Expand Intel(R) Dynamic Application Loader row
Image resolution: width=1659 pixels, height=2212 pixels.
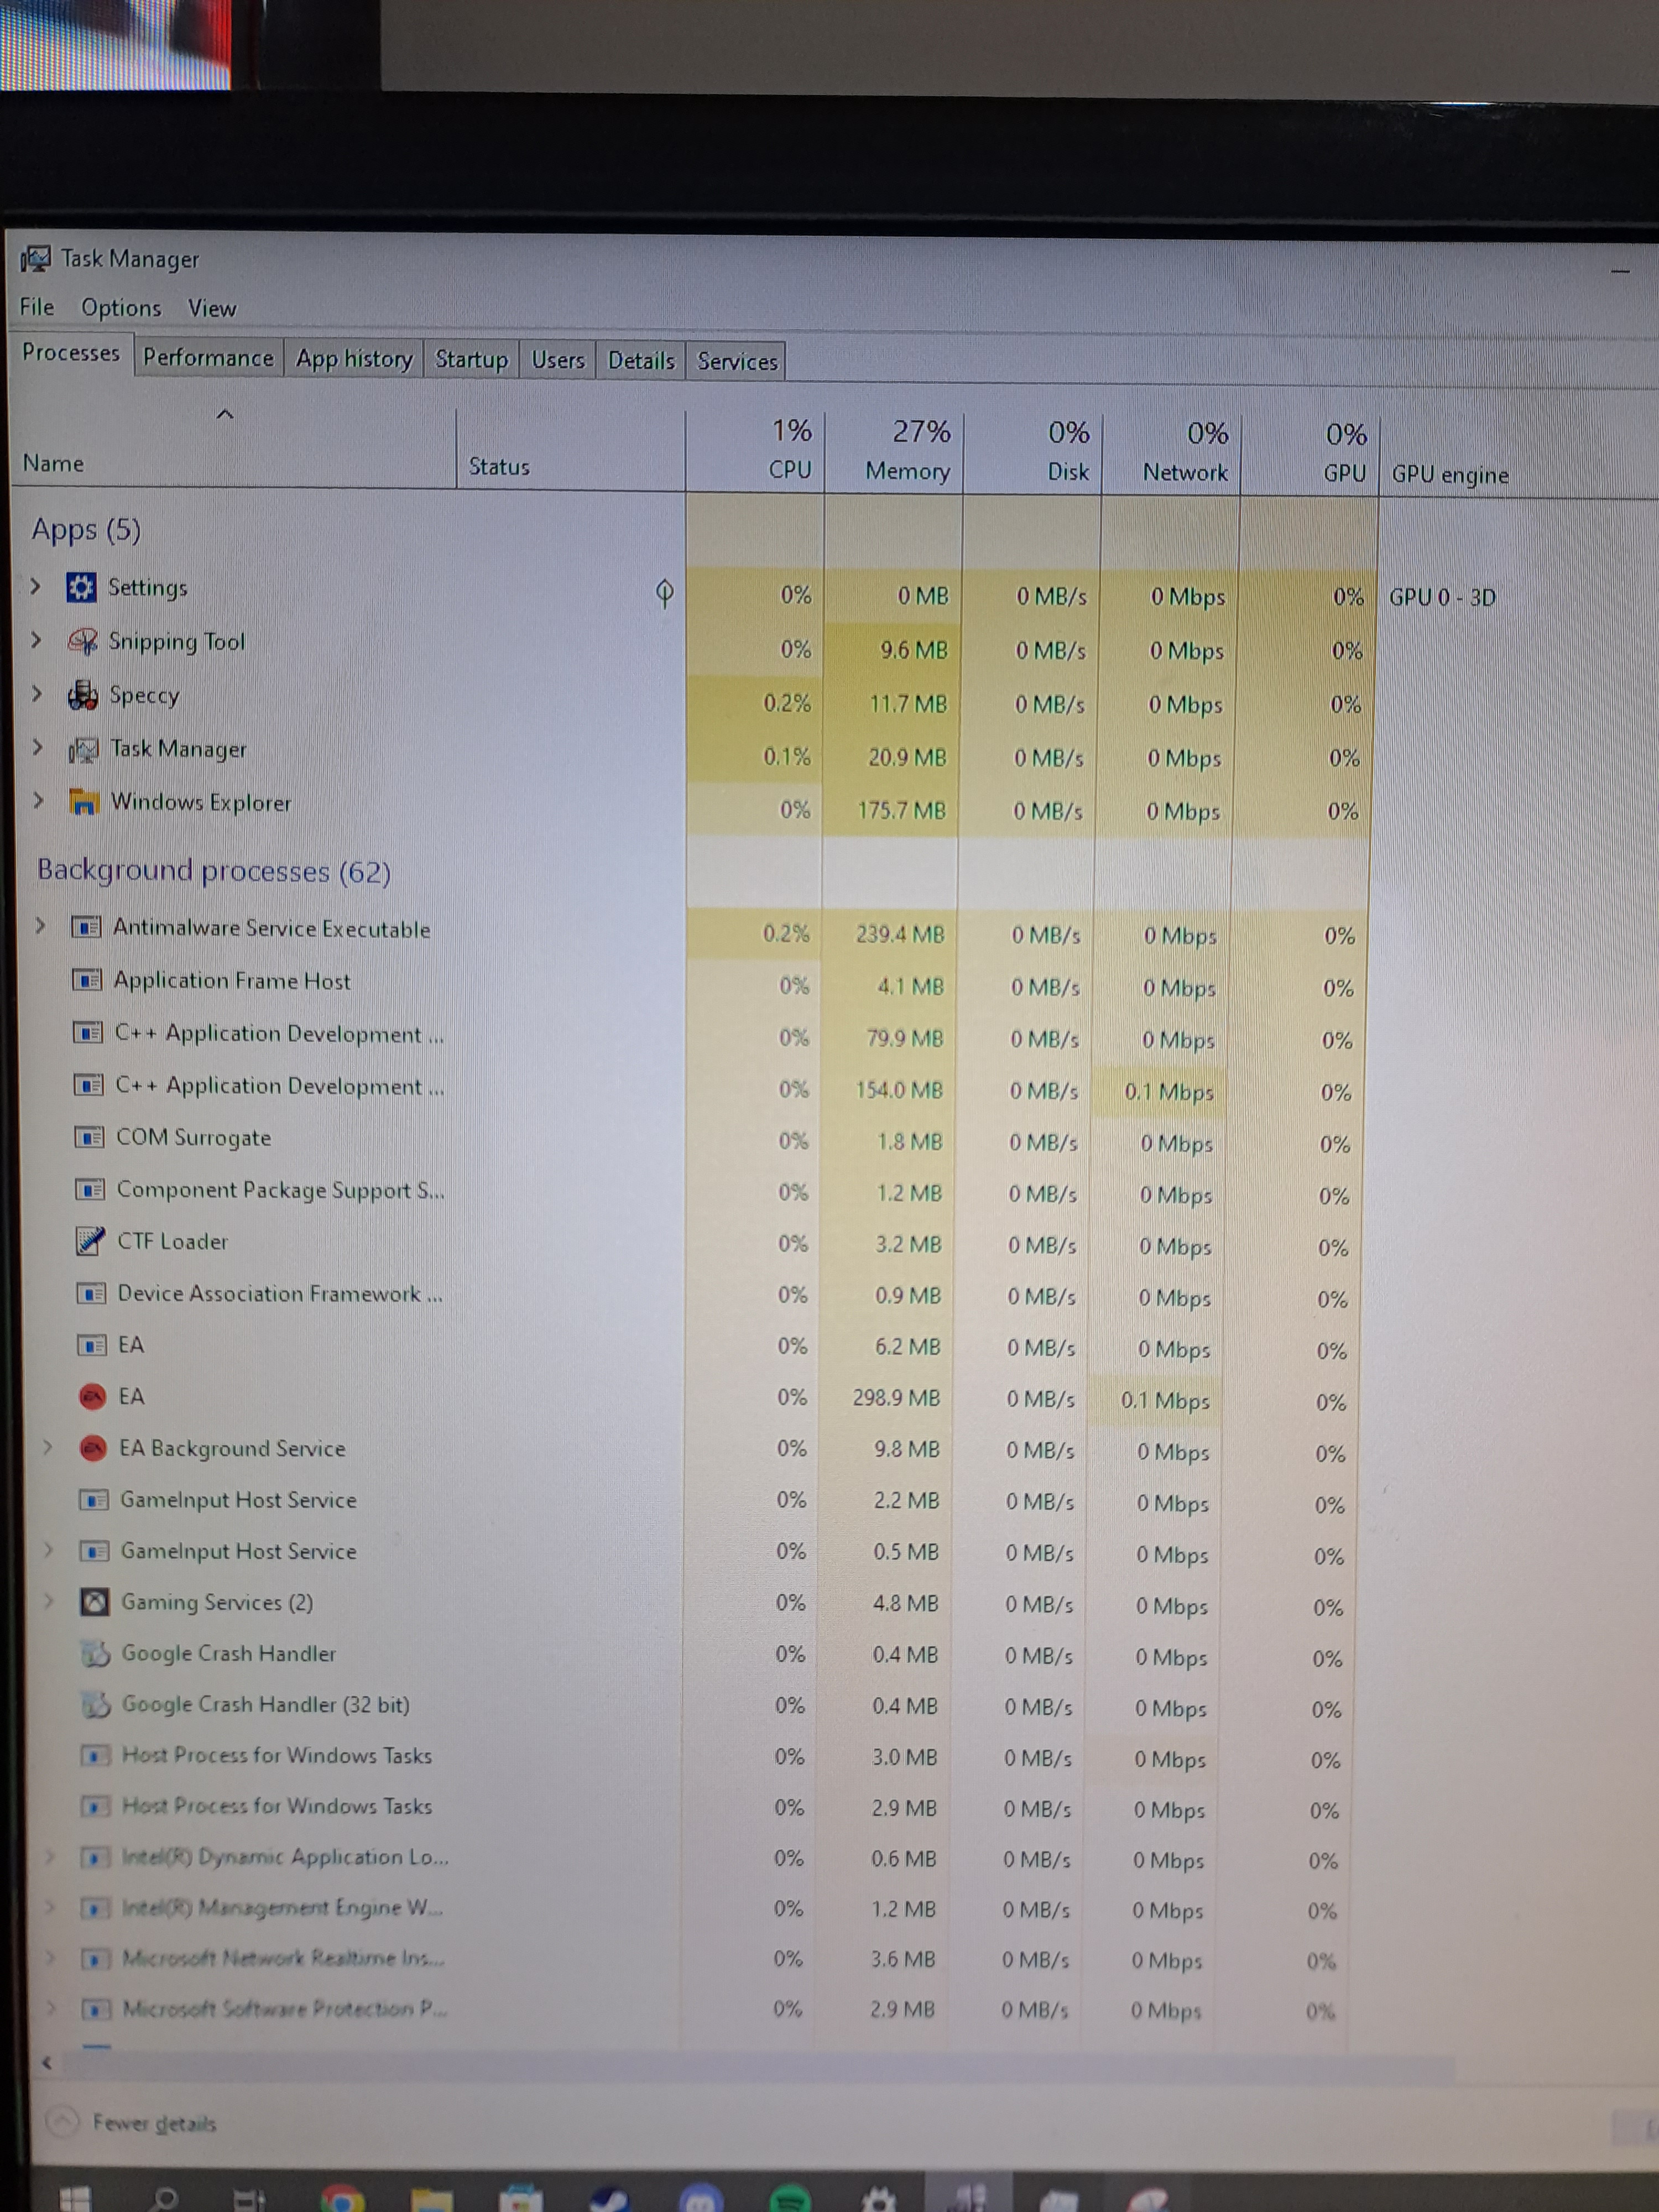[x=50, y=1856]
